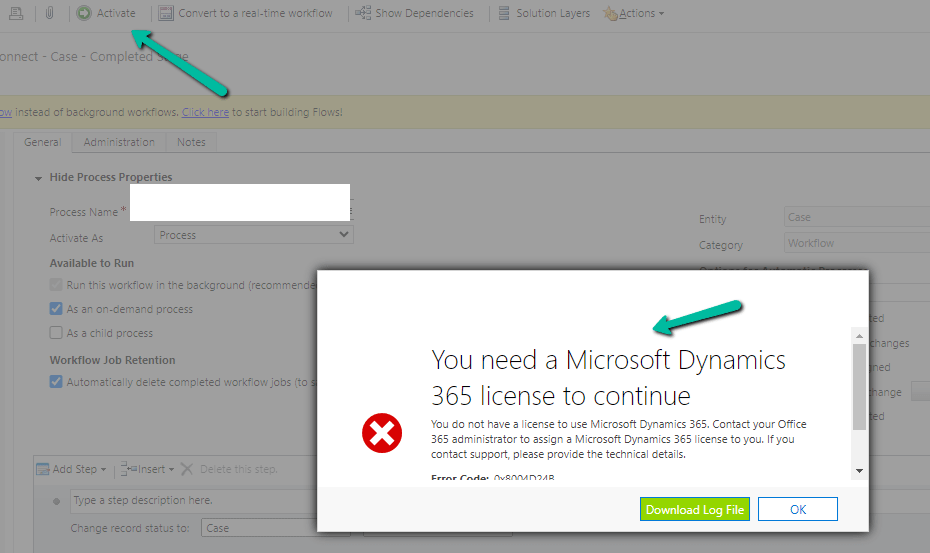
Task: Toggle Automatically delete completed workflow jobs
Action: point(56,382)
